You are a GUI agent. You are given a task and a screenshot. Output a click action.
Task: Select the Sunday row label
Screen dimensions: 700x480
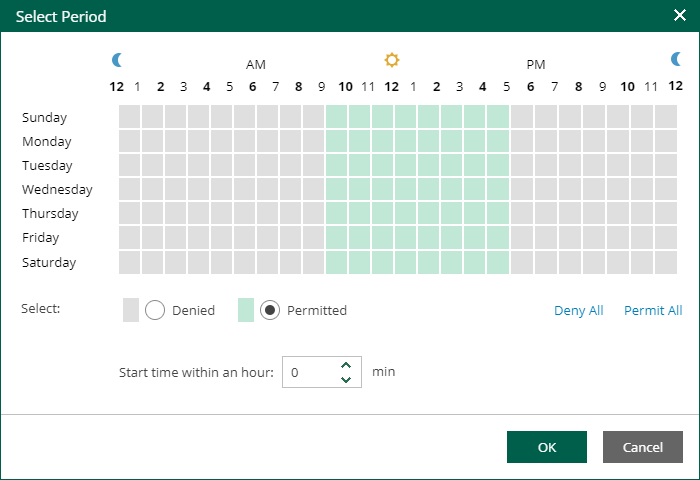(44, 117)
